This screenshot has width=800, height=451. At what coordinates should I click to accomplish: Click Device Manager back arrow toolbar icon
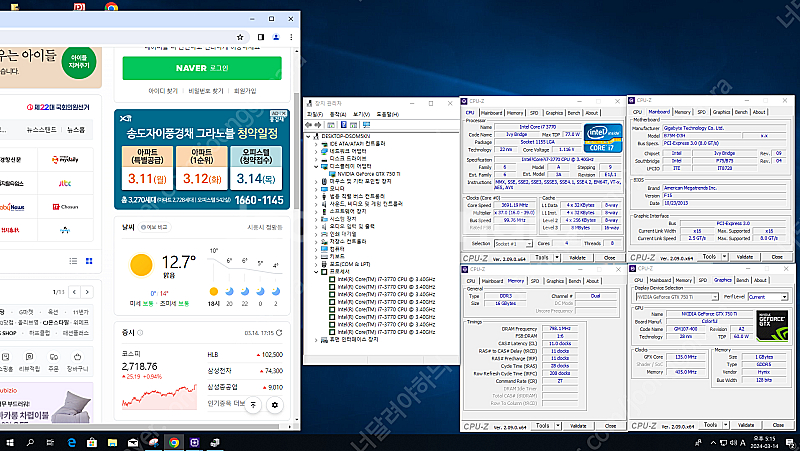tap(308, 125)
